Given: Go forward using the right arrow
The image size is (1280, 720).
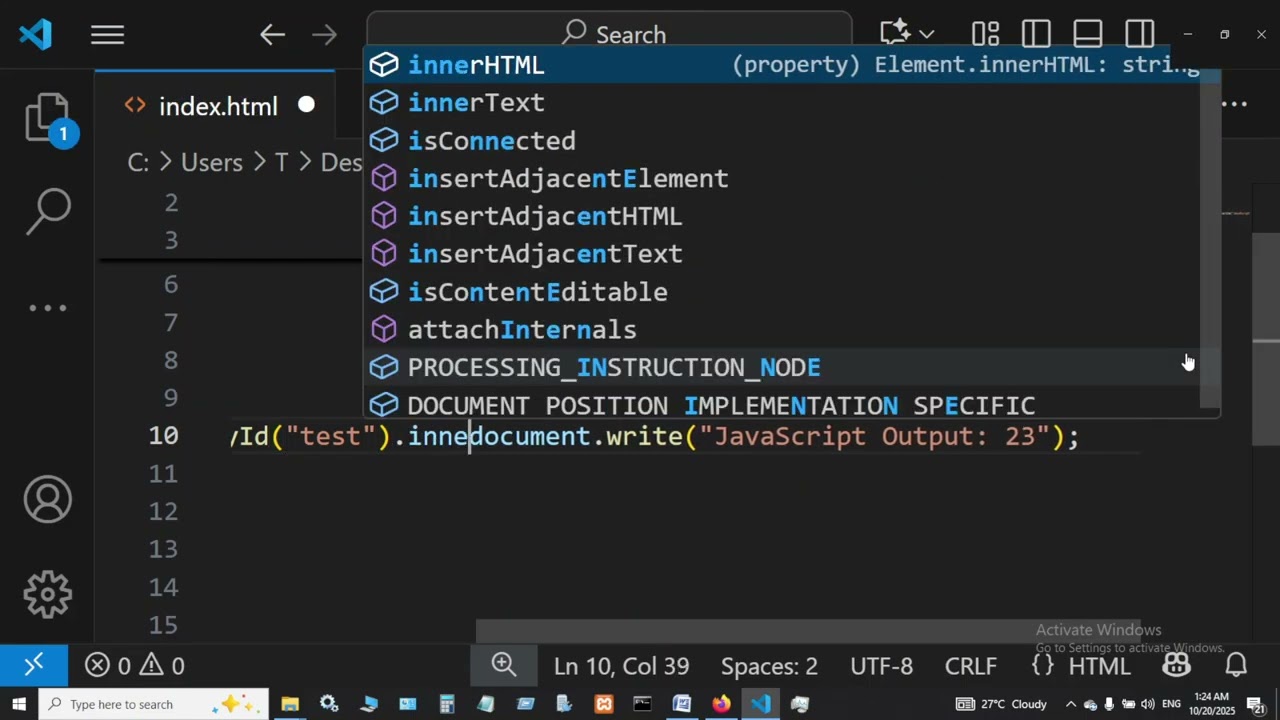Looking at the screenshot, I should [324, 35].
